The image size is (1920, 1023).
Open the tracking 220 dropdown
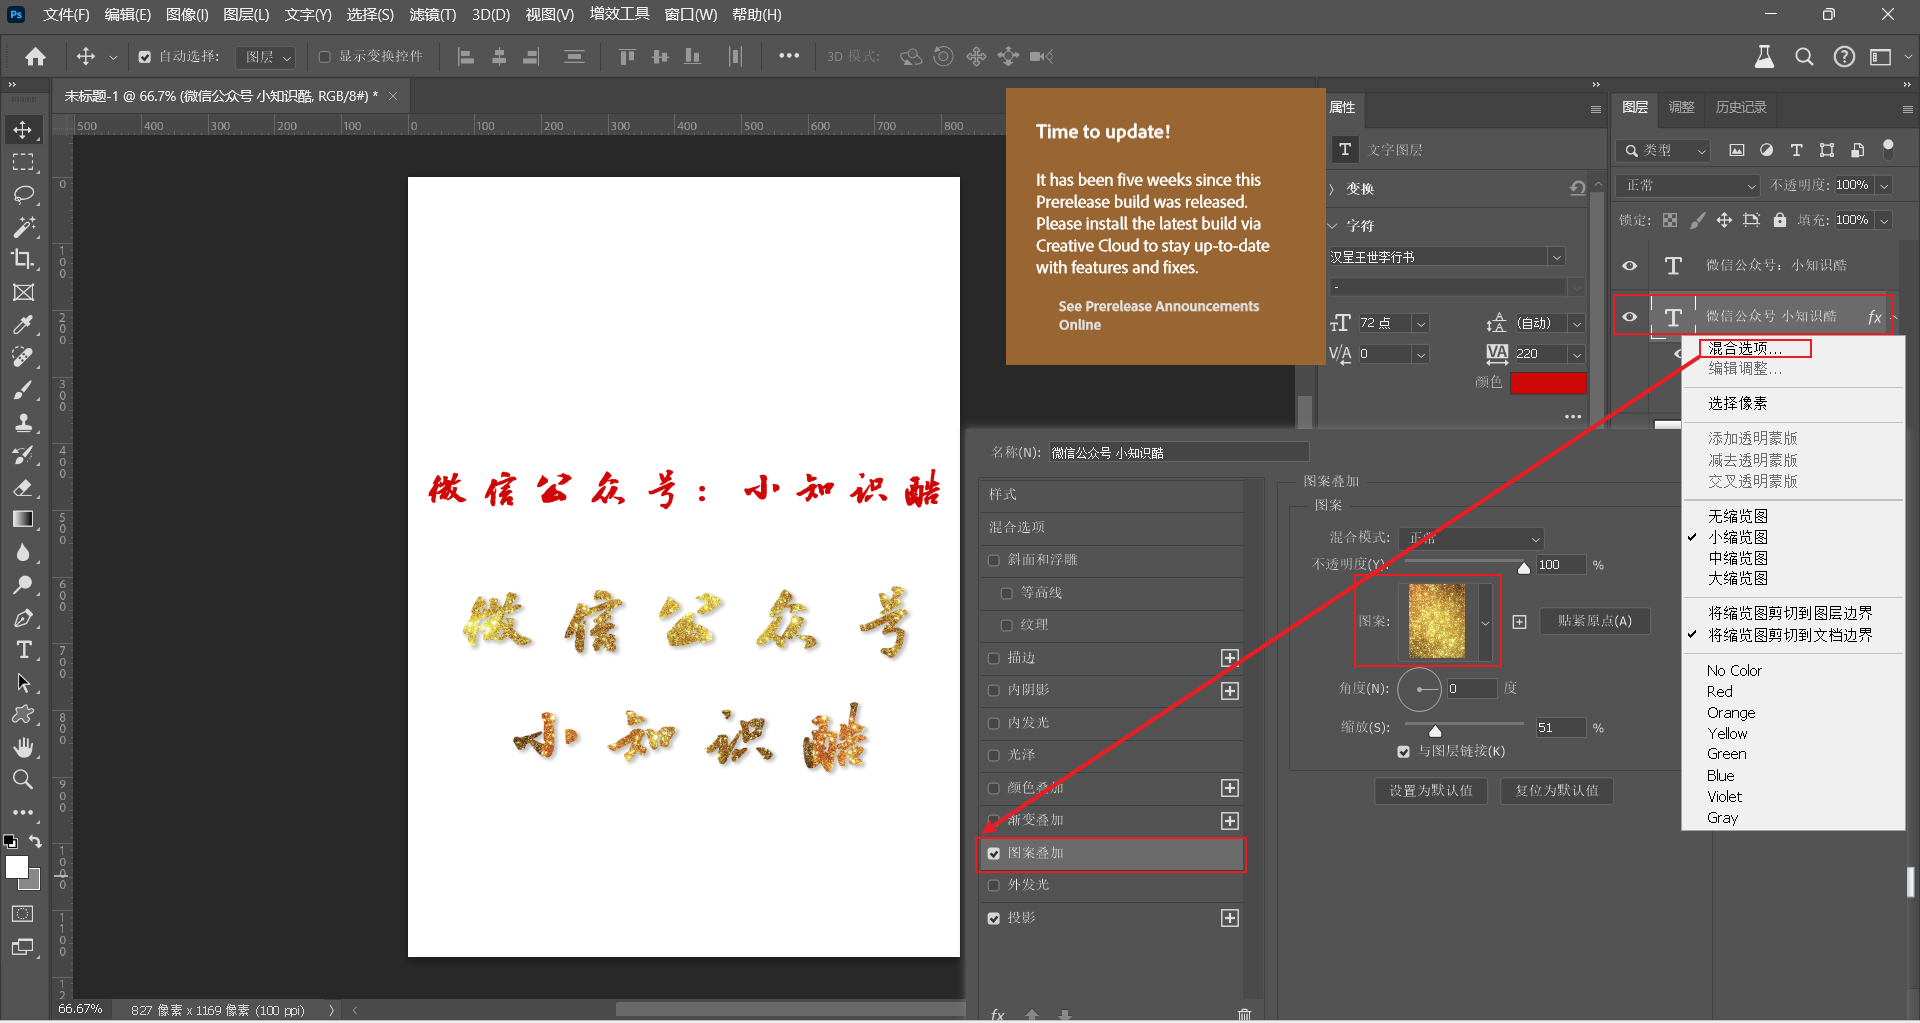(x=1577, y=354)
